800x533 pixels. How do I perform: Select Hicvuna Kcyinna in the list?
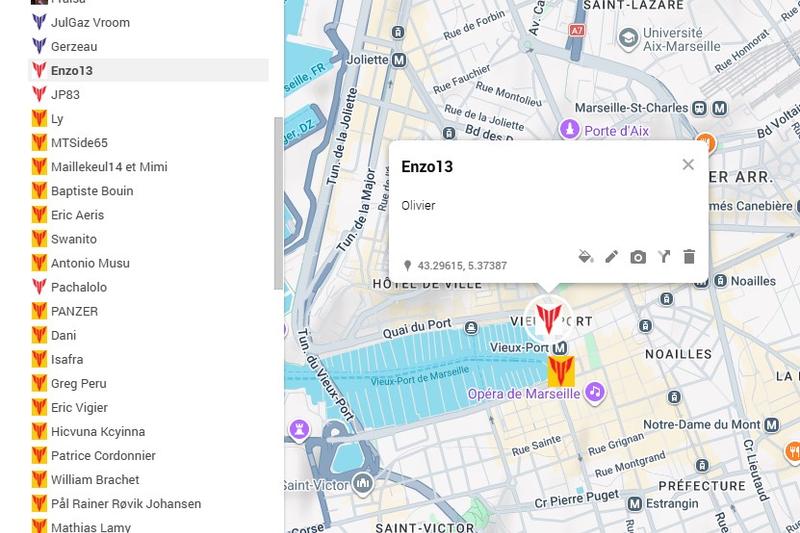148,432
